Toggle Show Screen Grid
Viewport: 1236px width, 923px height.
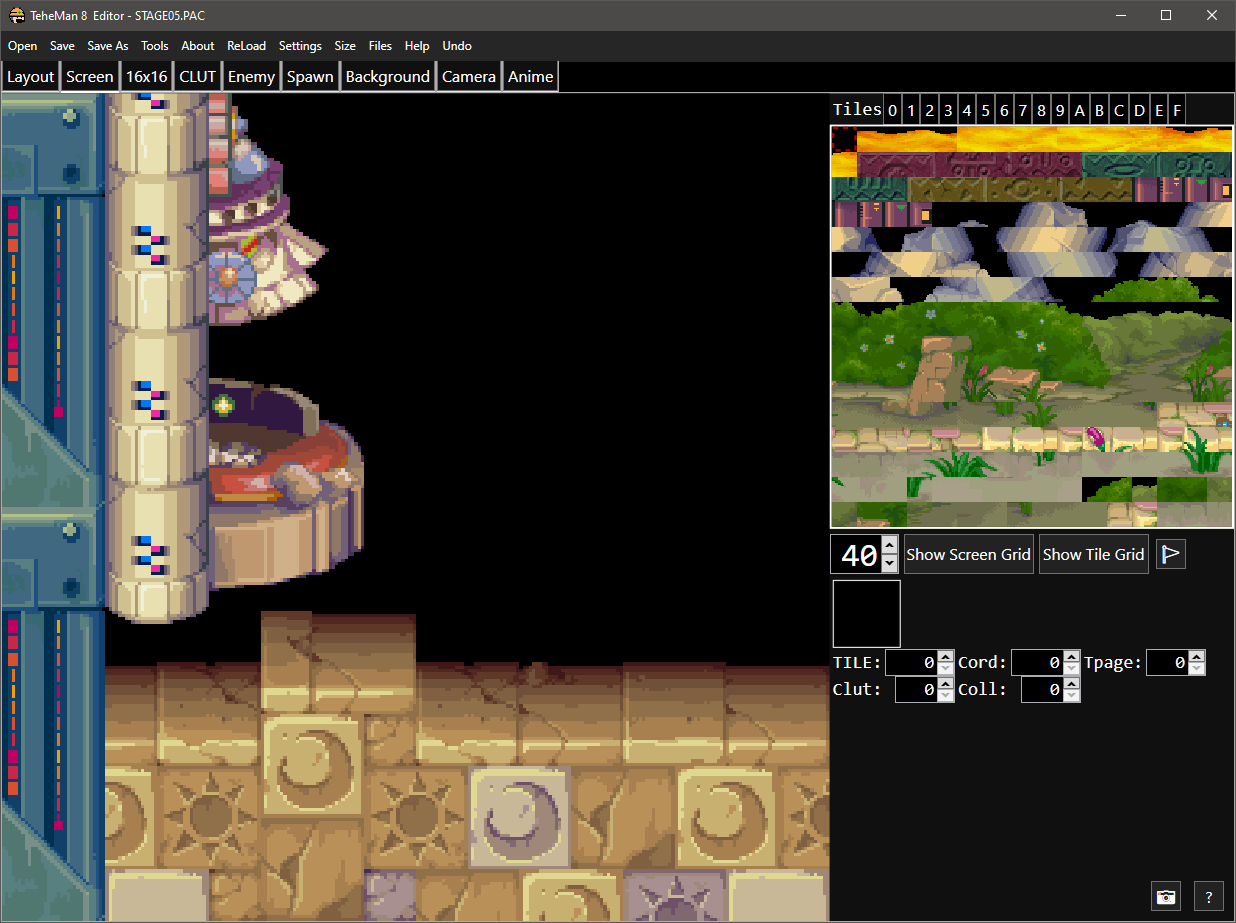tap(968, 554)
